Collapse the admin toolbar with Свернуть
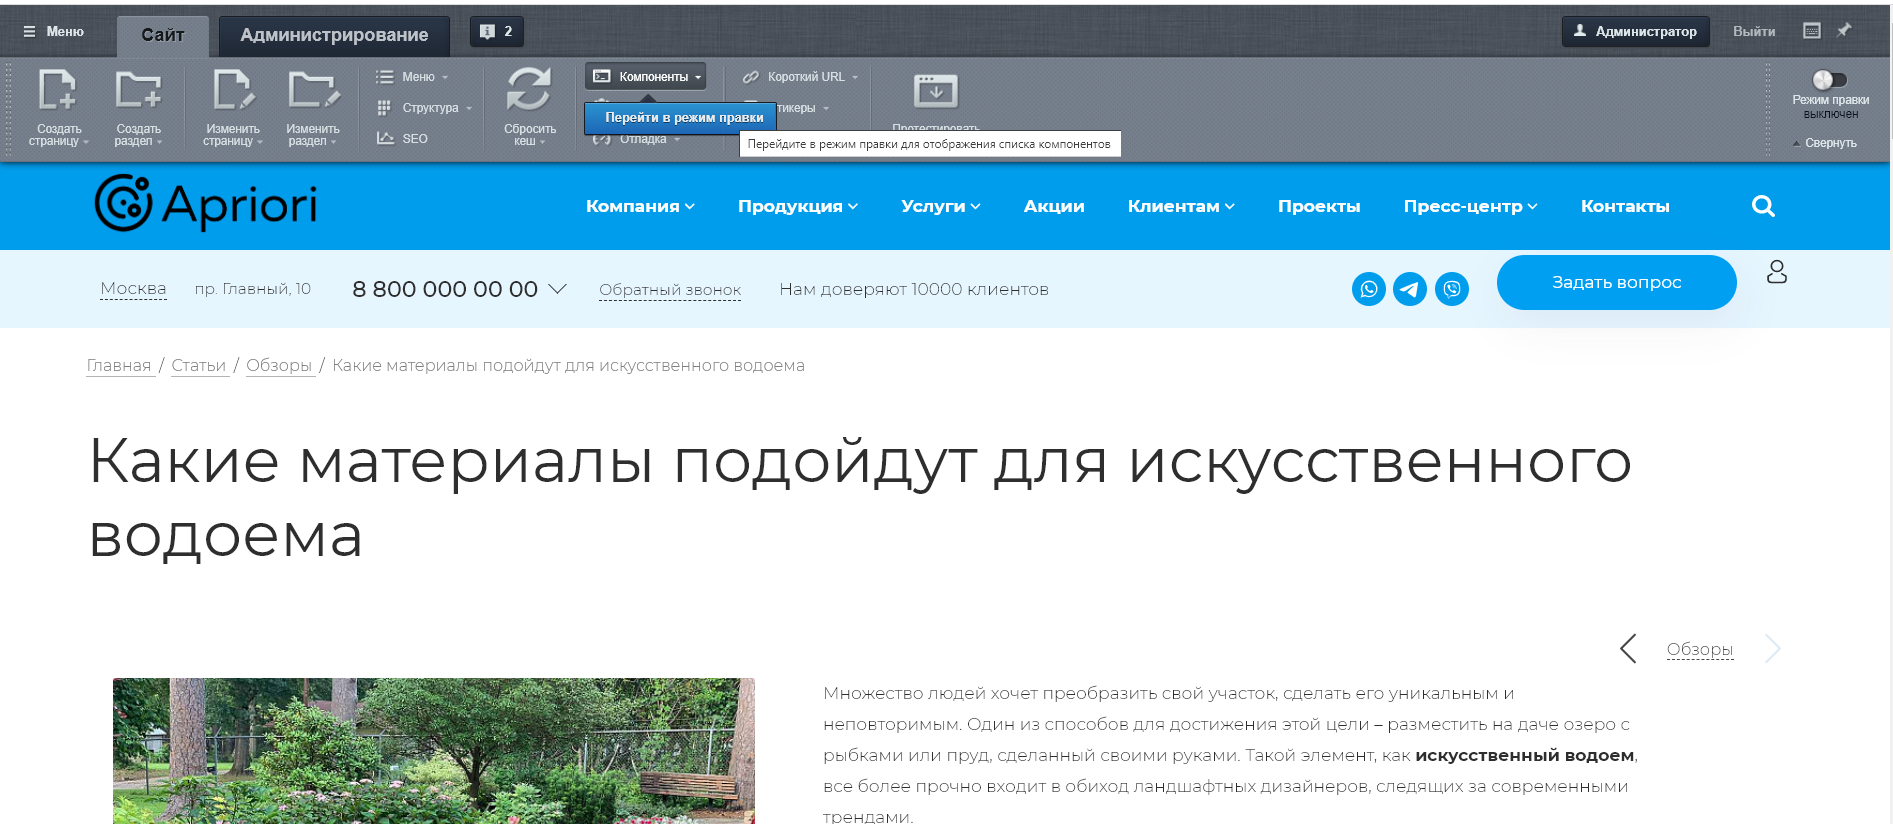 [1829, 143]
